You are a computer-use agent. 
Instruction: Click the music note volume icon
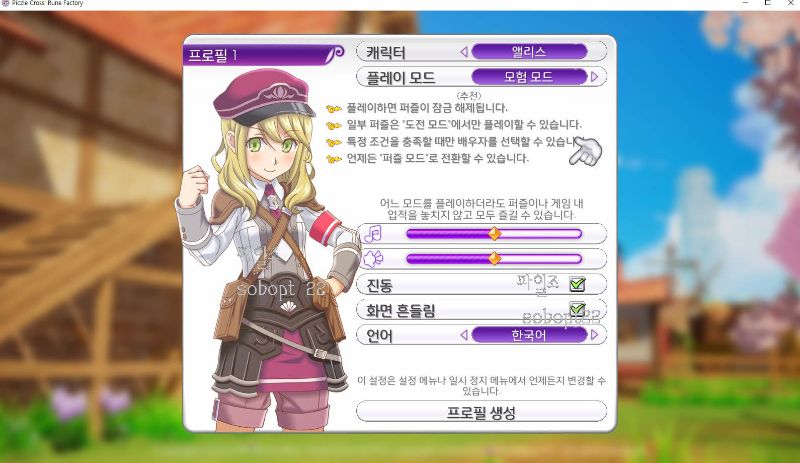(x=373, y=234)
